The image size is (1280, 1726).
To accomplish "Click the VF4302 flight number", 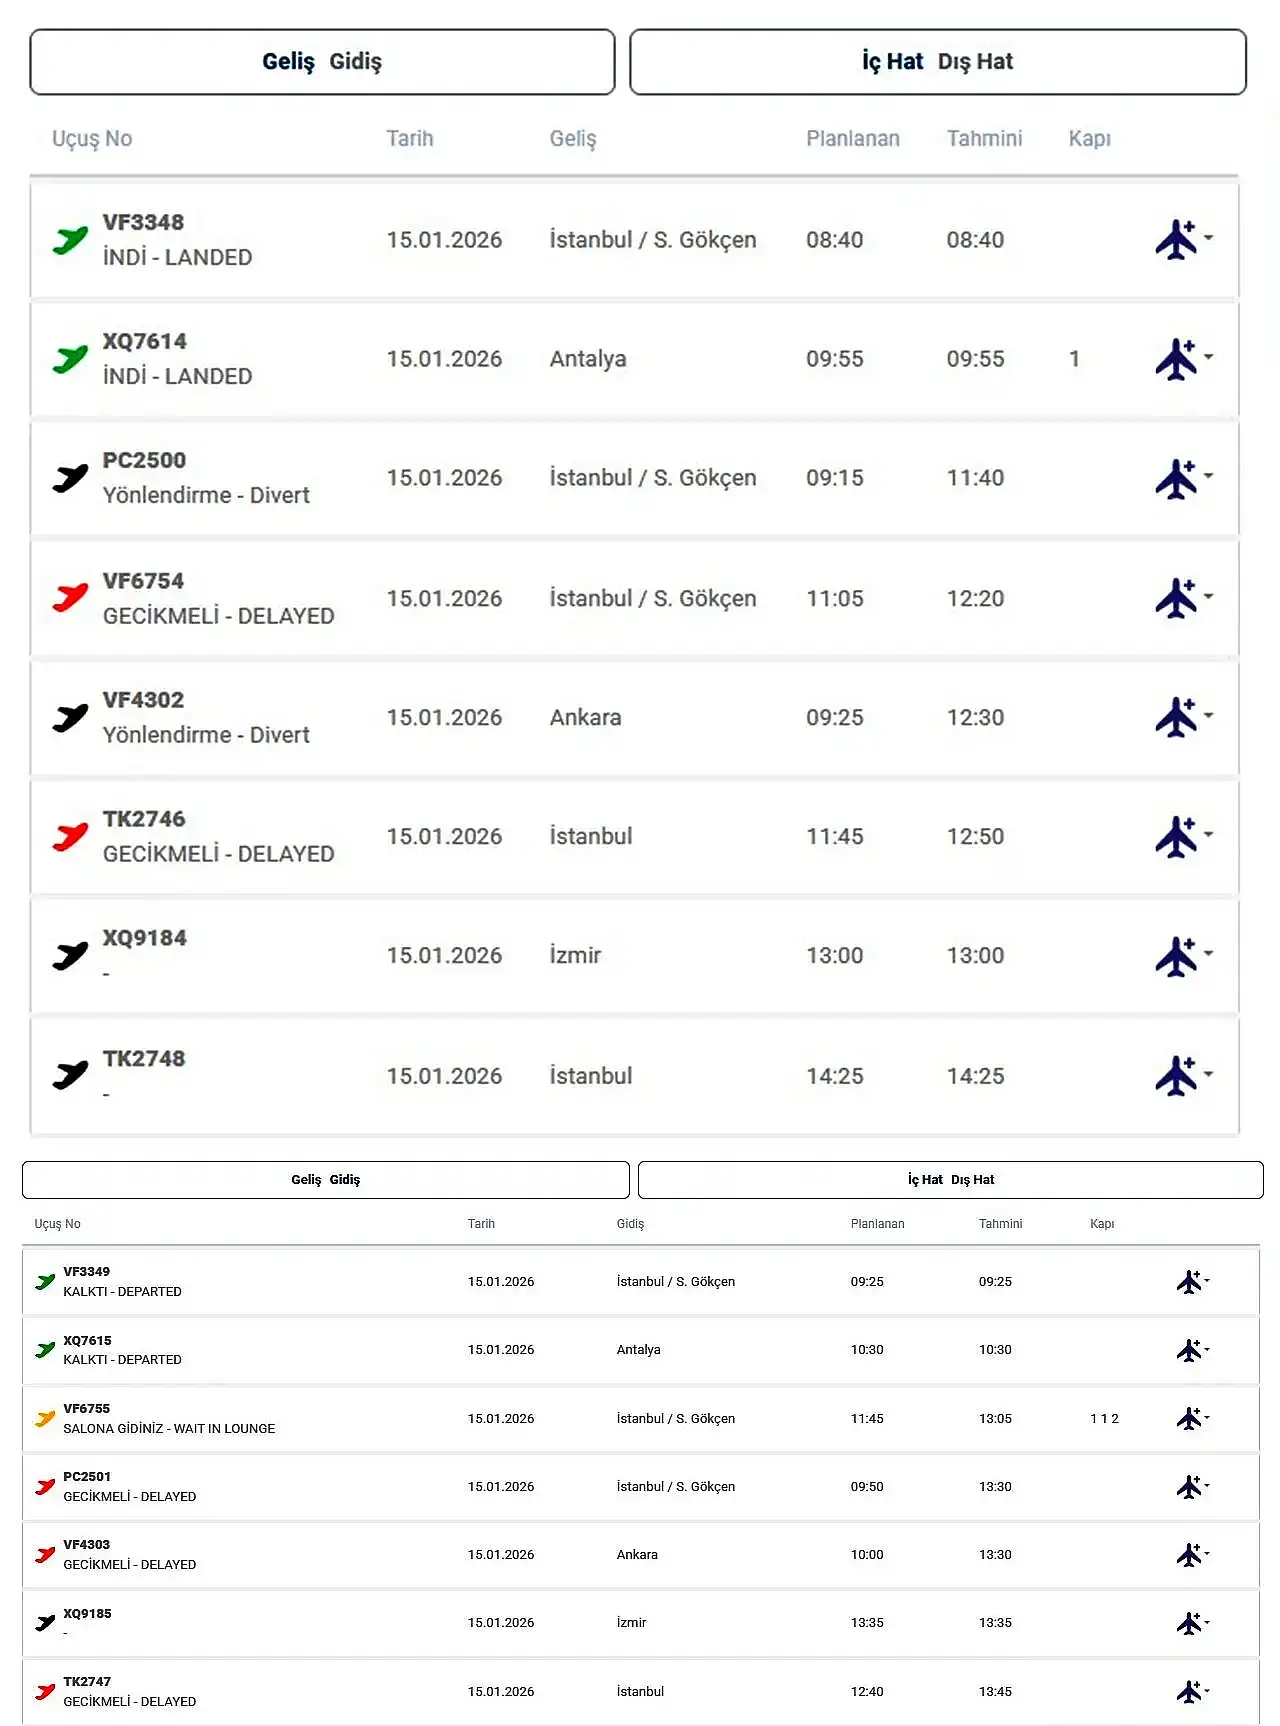I will [x=143, y=700].
